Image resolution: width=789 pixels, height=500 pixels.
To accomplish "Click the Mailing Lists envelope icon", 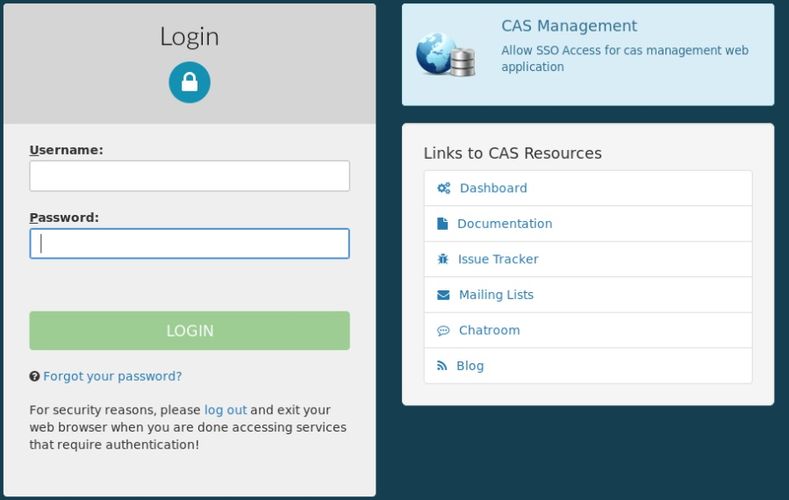I will [443, 295].
